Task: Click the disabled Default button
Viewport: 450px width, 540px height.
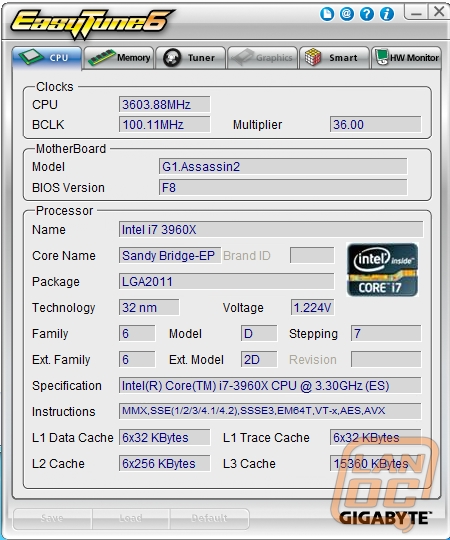Action: pos(209,518)
